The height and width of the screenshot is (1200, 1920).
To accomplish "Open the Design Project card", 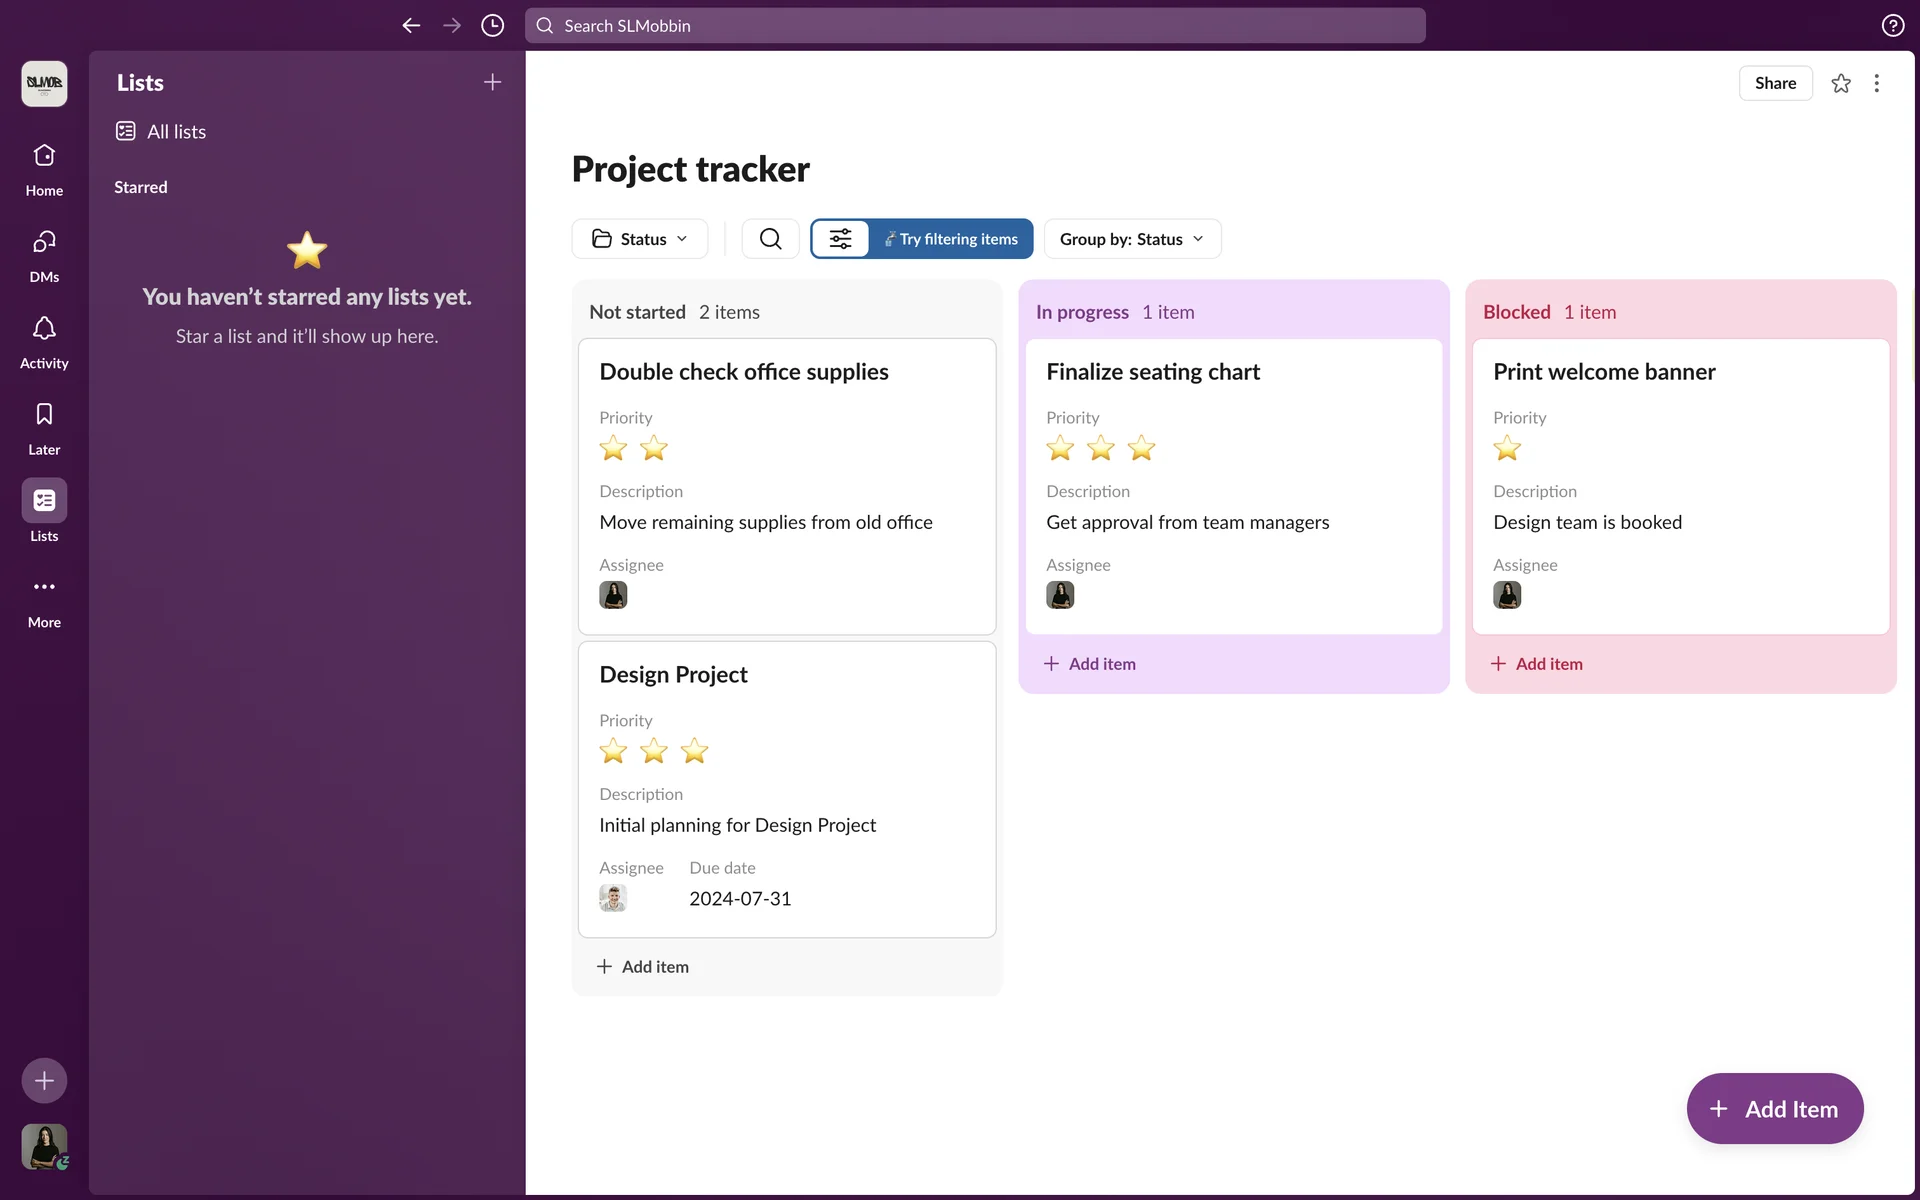I will 673,675.
